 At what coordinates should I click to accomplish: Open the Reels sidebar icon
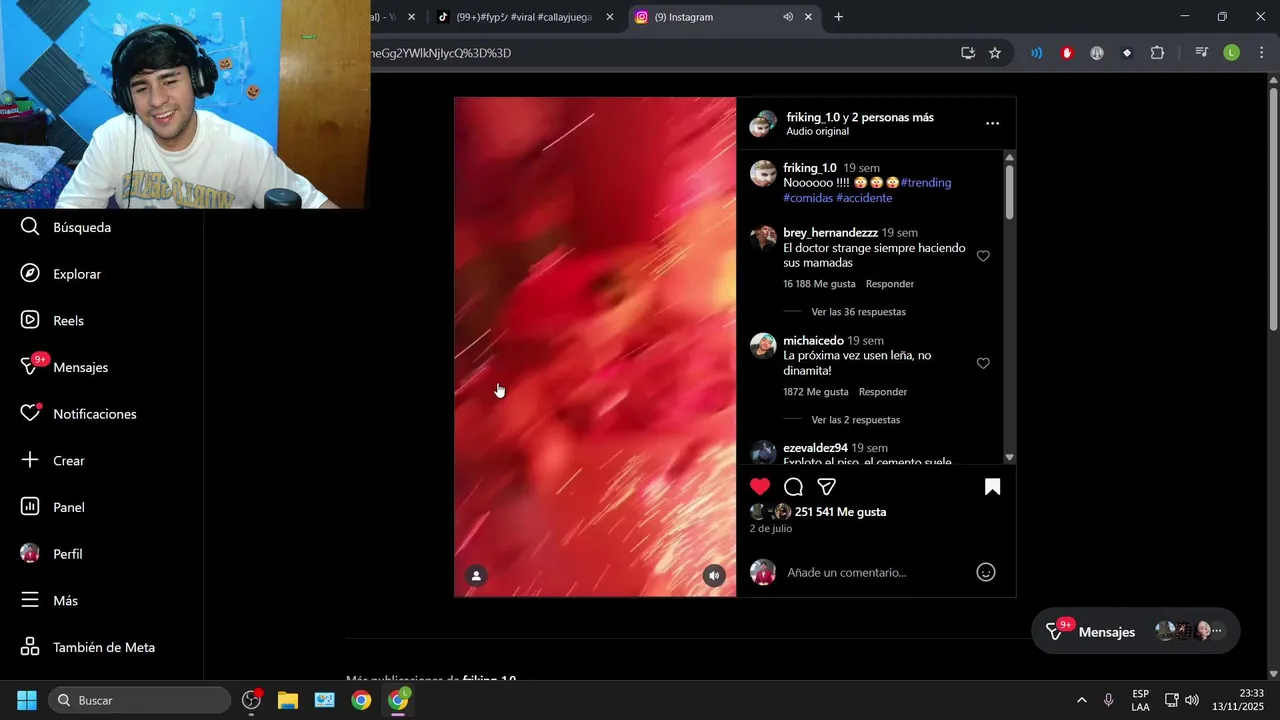[30, 321]
